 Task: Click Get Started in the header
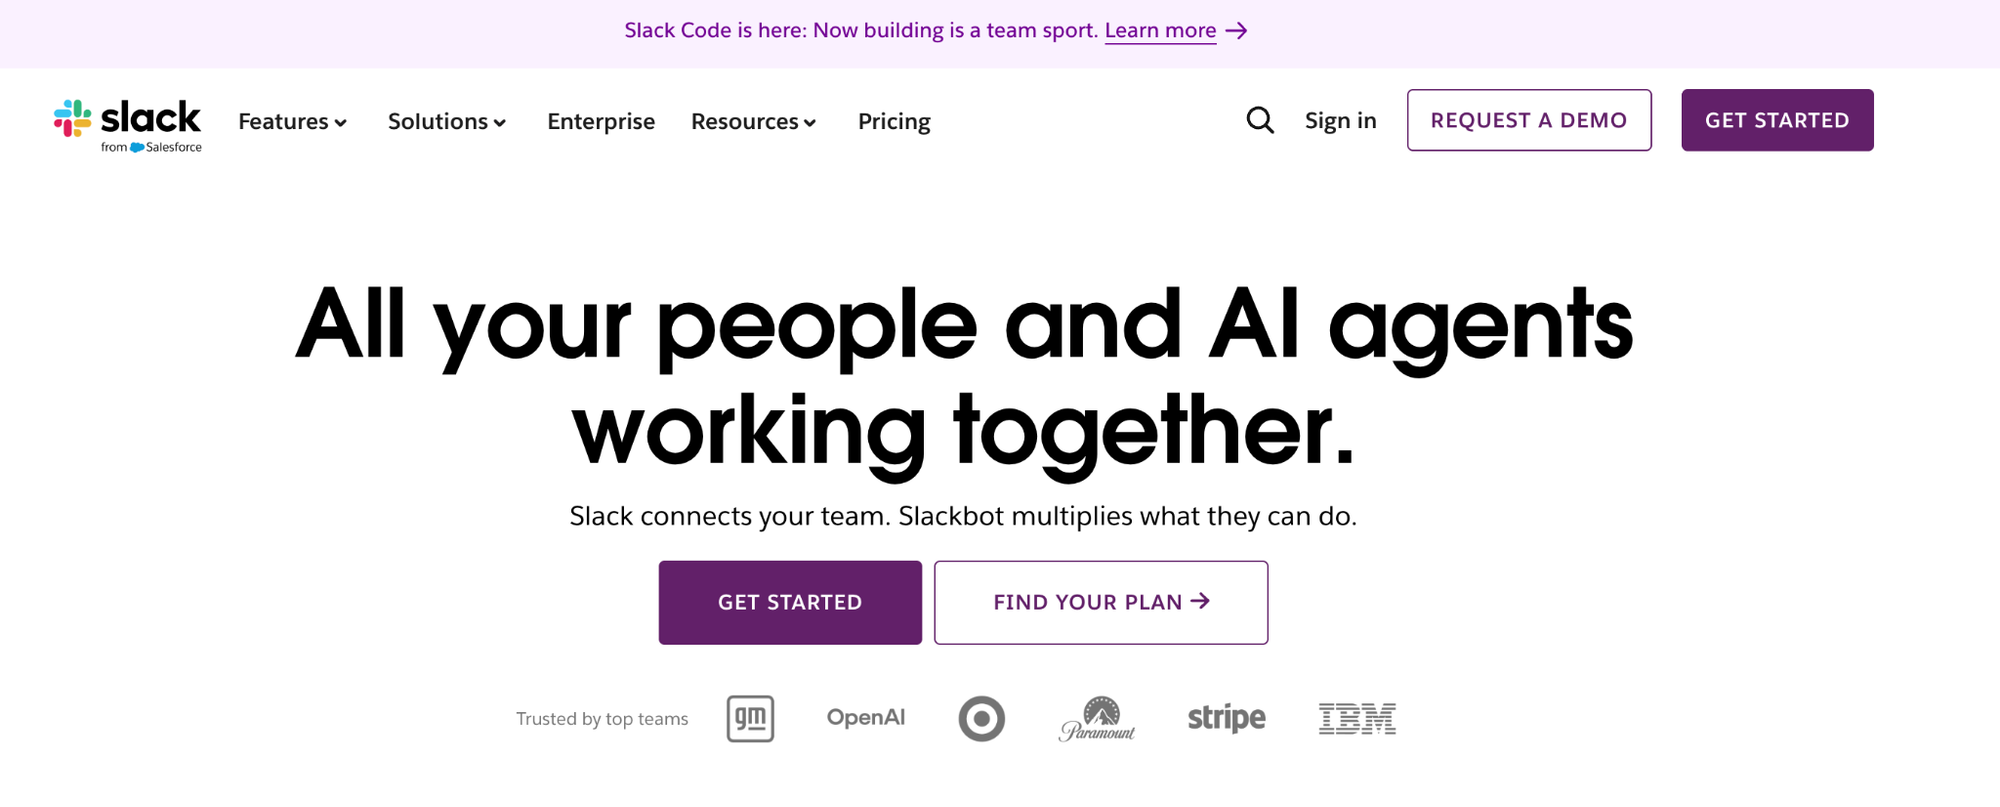pyautogui.click(x=1777, y=120)
